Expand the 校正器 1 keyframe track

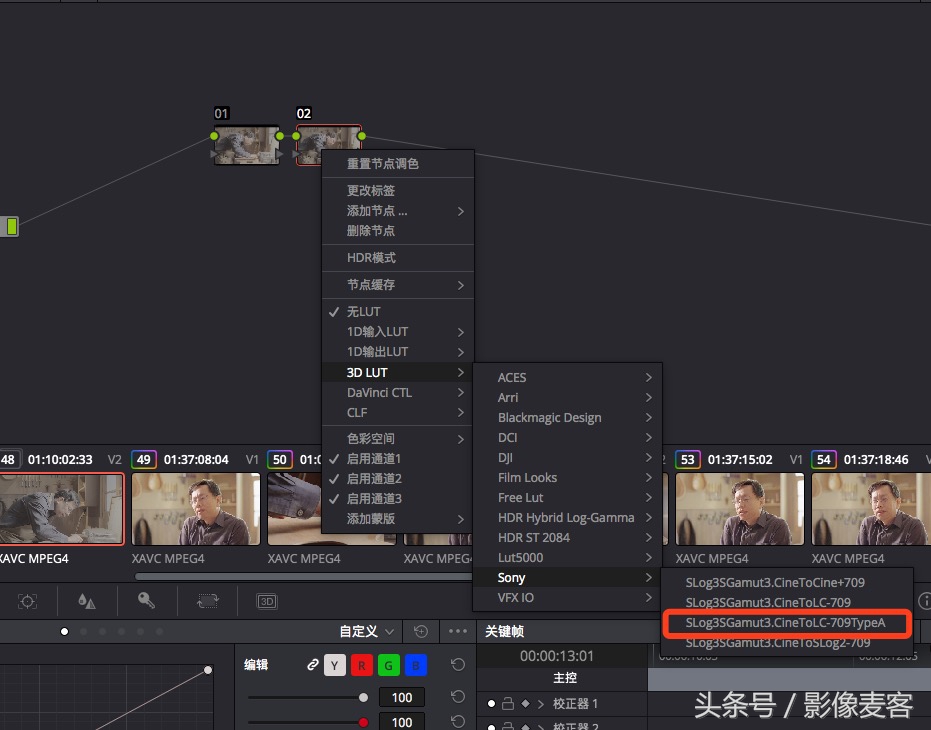pyautogui.click(x=540, y=704)
